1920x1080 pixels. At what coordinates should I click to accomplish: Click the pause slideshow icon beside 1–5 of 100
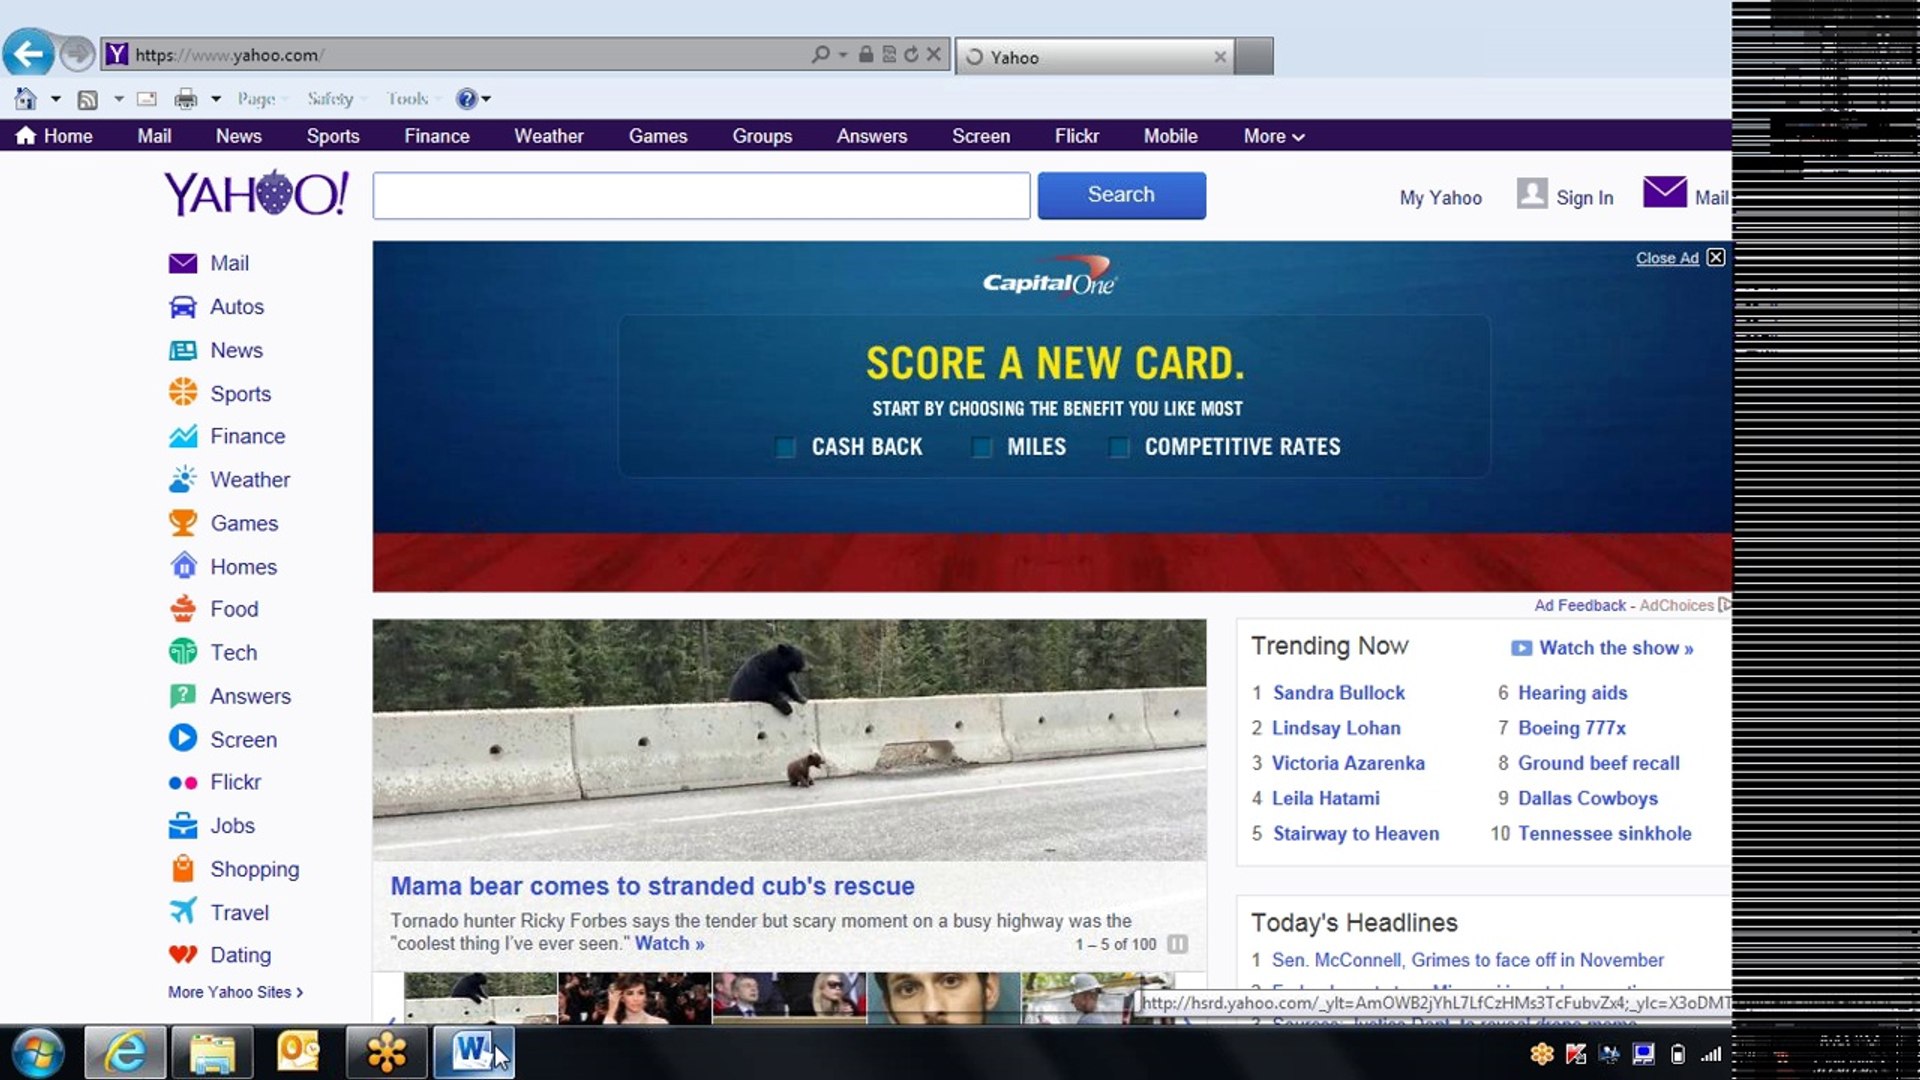[x=1178, y=944]
